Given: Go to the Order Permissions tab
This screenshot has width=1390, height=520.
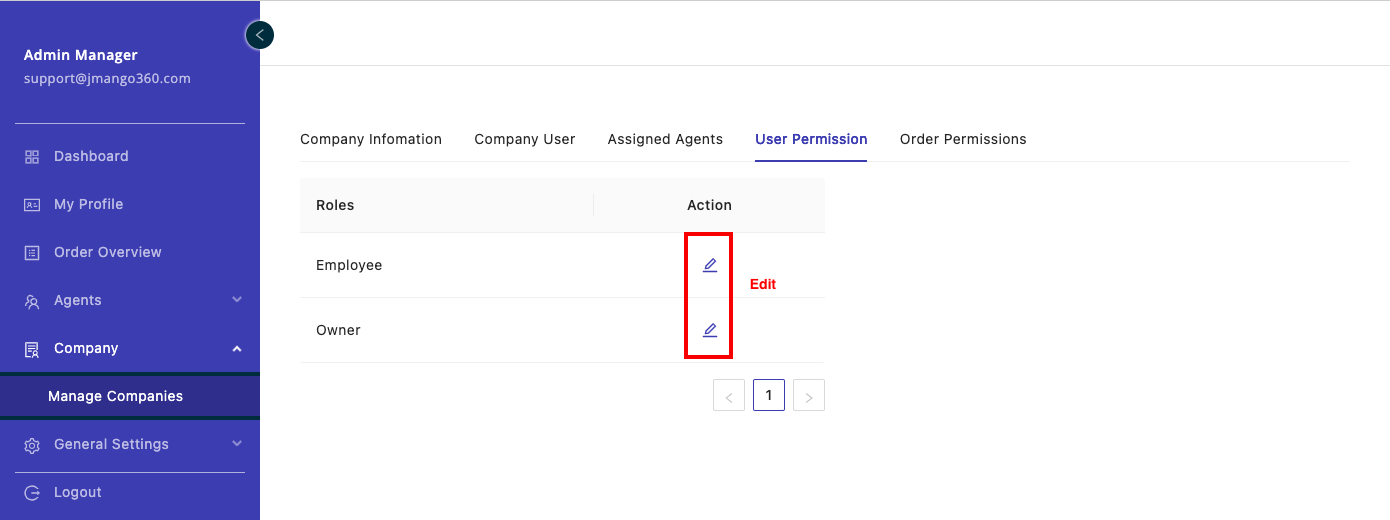Looking at the screenshot, I should [x=963, y=139].
